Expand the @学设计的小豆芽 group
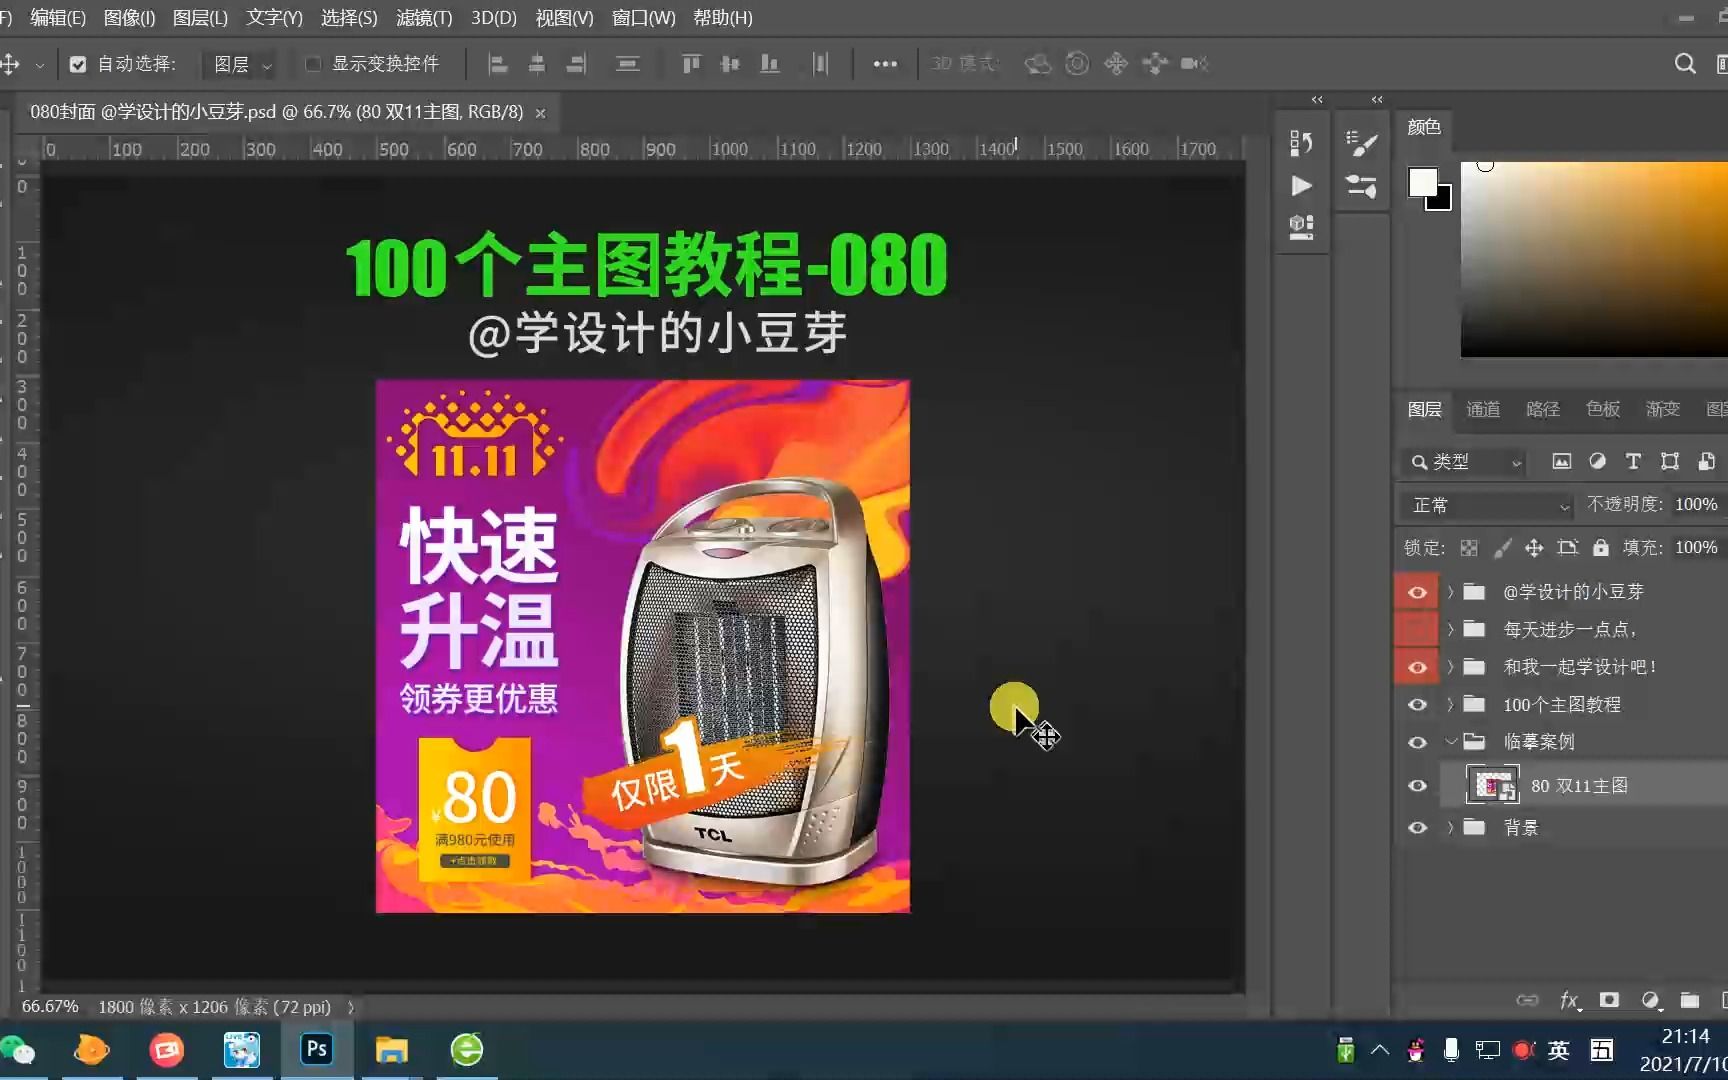Viewport: 1728px width, 1080px height. [x=1450, y=592]
